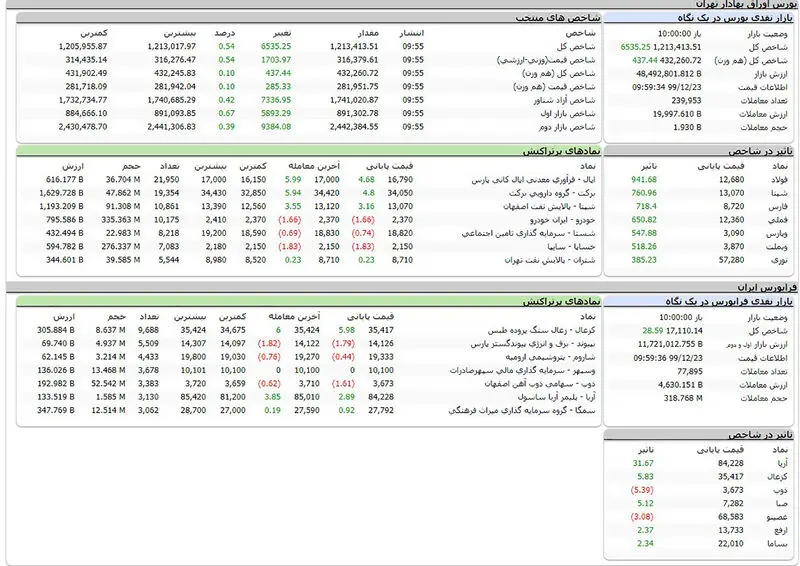This screenshot has height=566, width=800.
Task: Click Farabourse market value '11,721,012.755 B'
Action: [x=670, y=344]
